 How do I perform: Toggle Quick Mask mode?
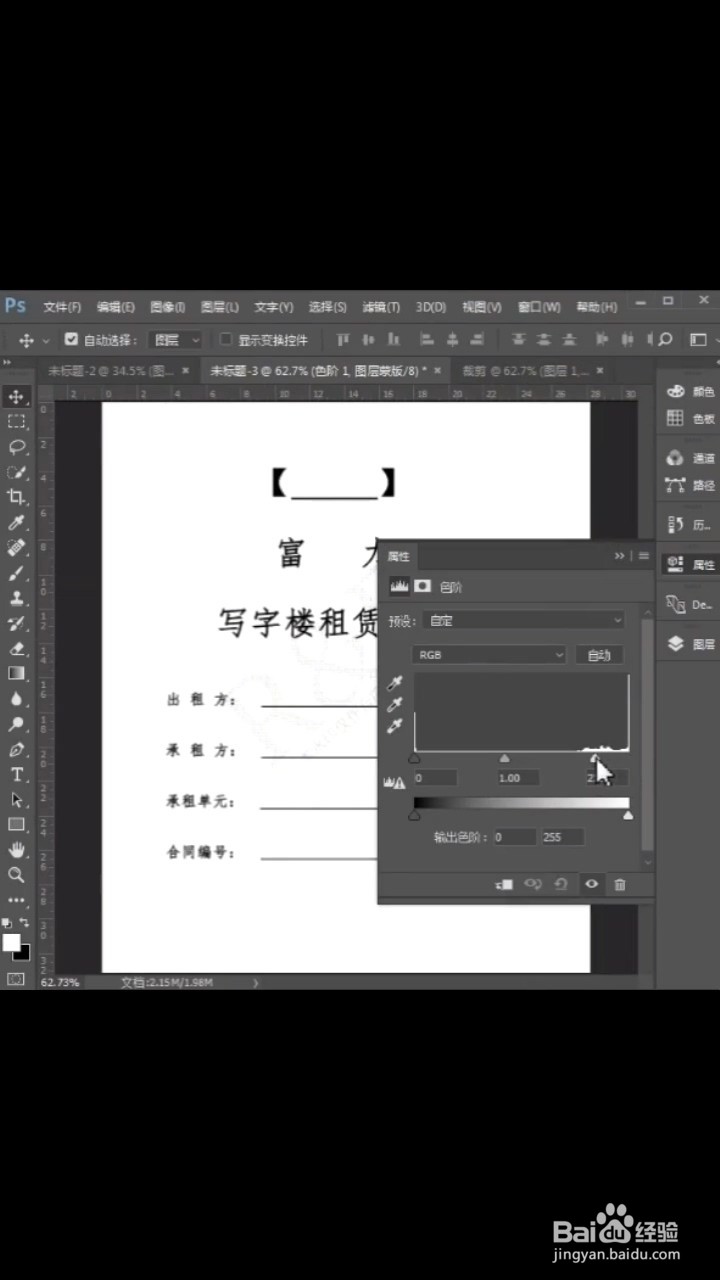[15, 979]
